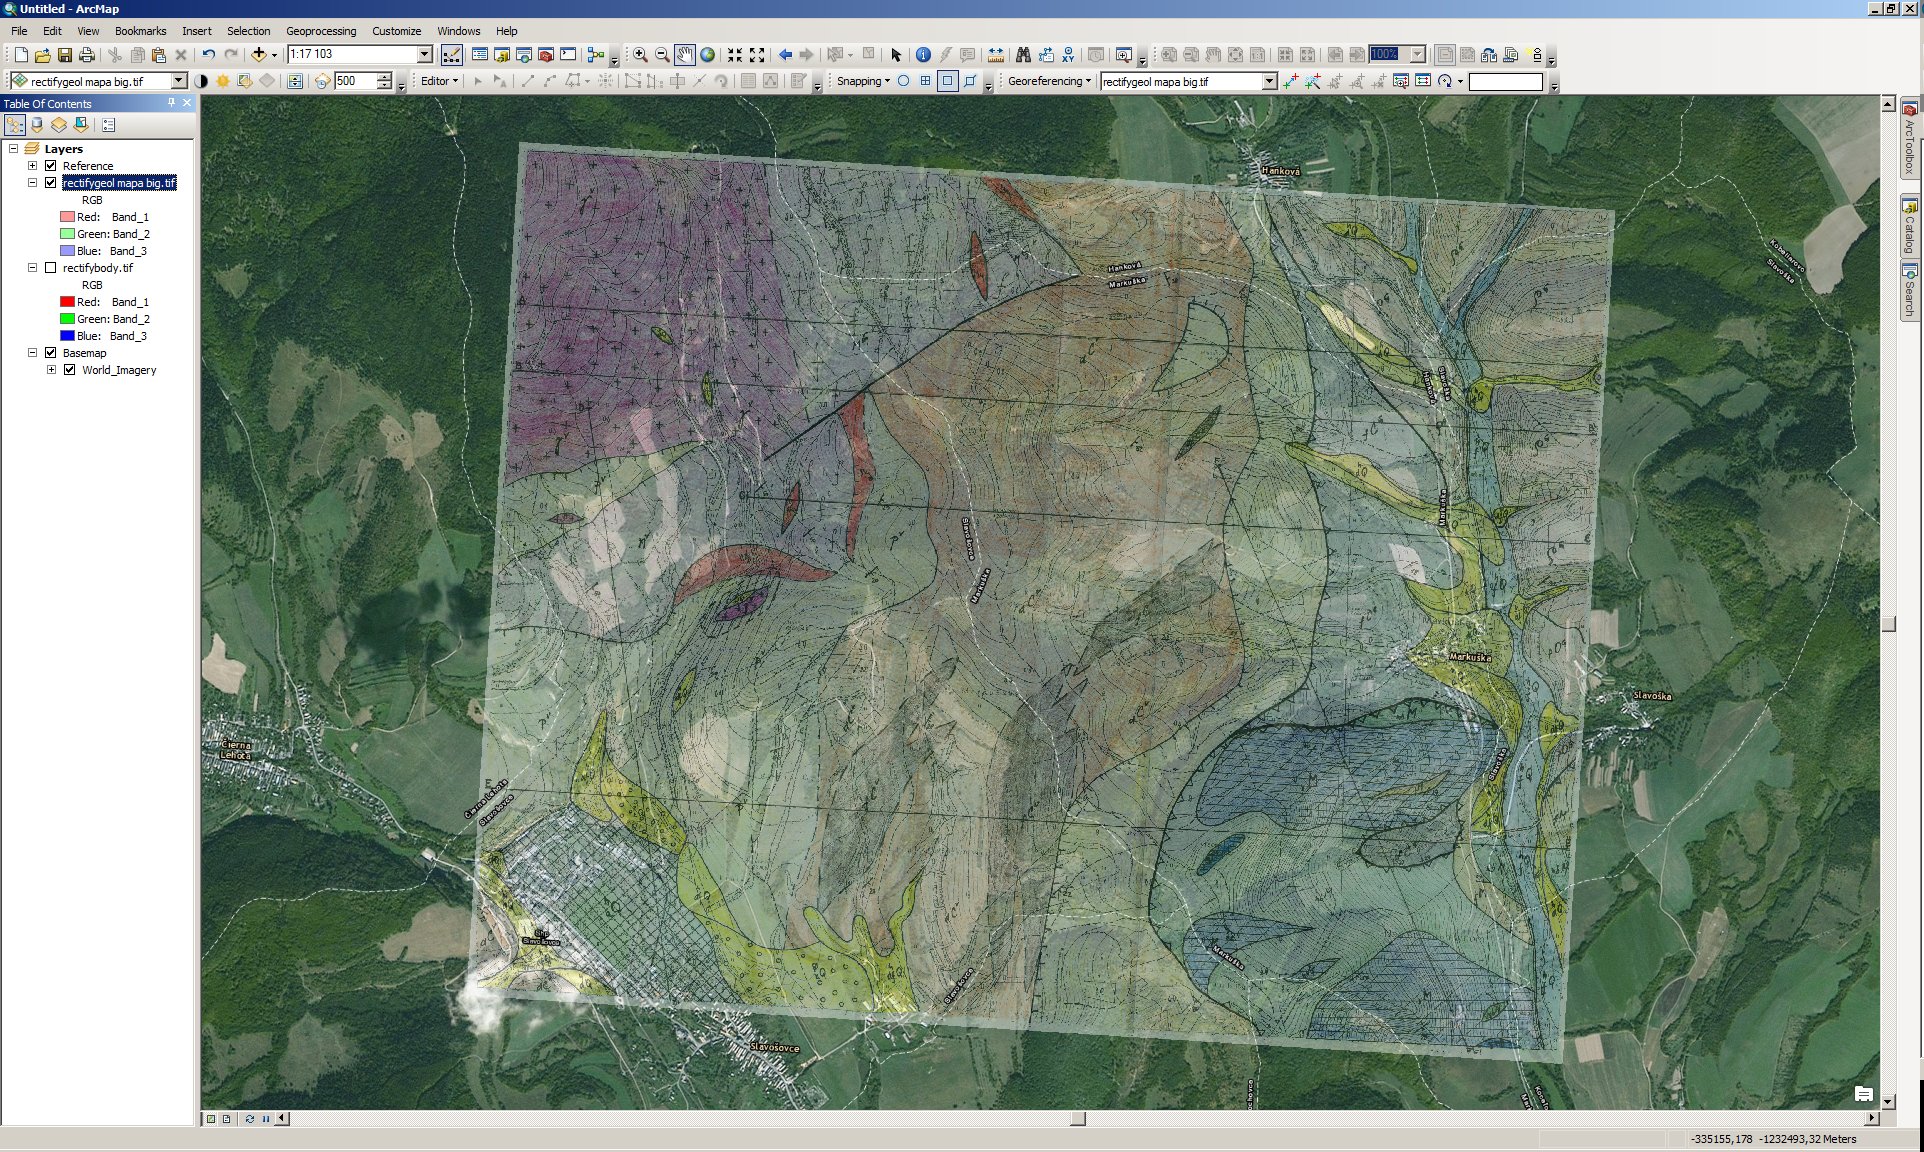Viewport: 1924px width, 1152px height.
Task: Toggle Basemap layer checkbox
Action: click(50, 353)
